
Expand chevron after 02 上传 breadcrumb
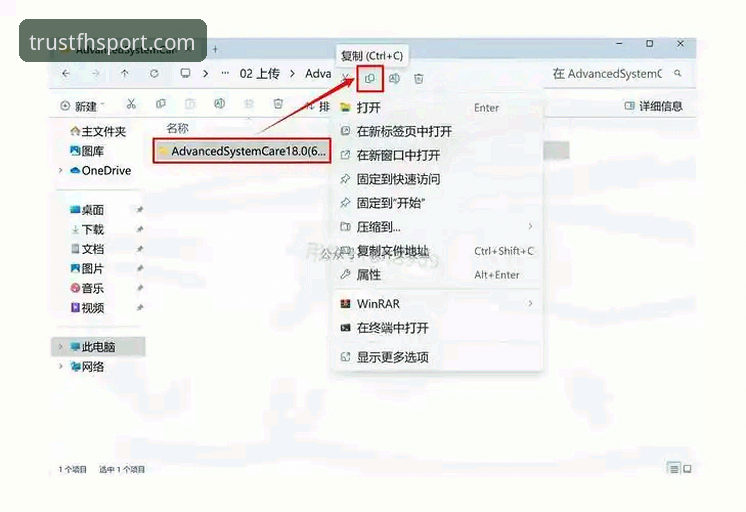[x=292, y=74]
